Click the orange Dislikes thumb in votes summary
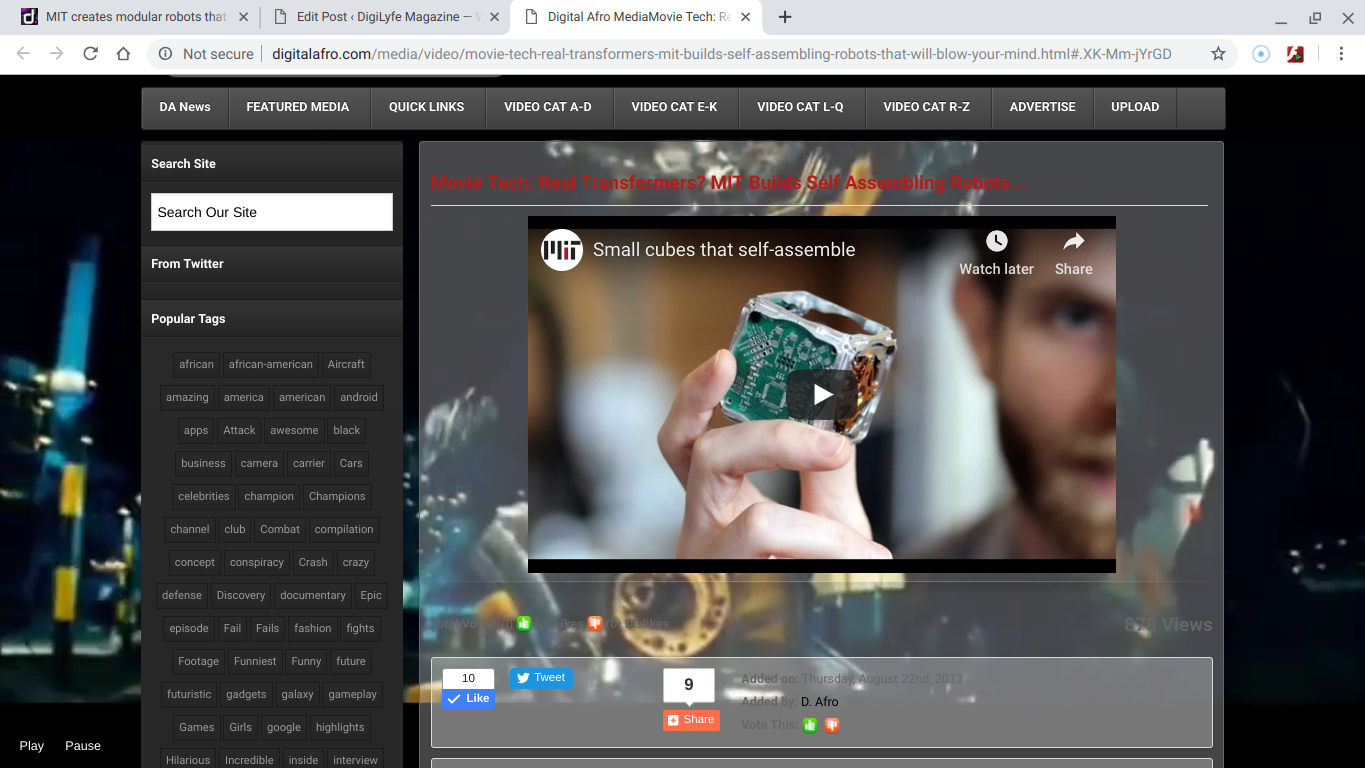 tap(595, 623)
